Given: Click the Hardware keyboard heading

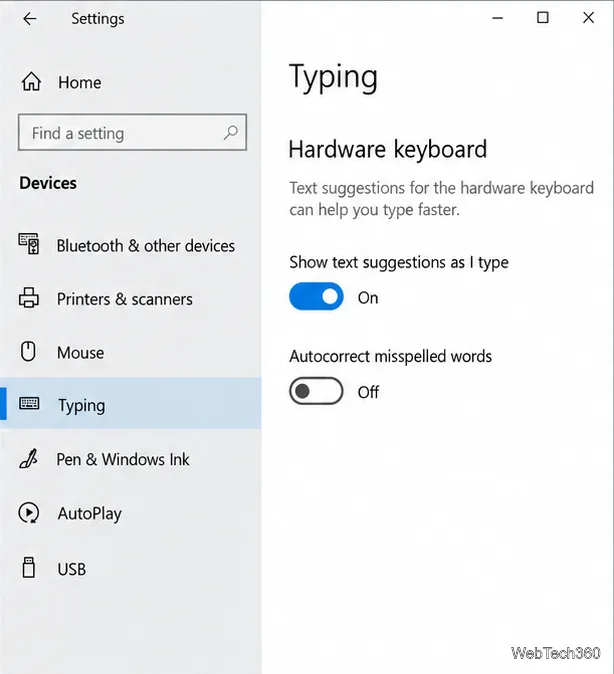Looking at the screenshot, I should click(x=388, y=150).
